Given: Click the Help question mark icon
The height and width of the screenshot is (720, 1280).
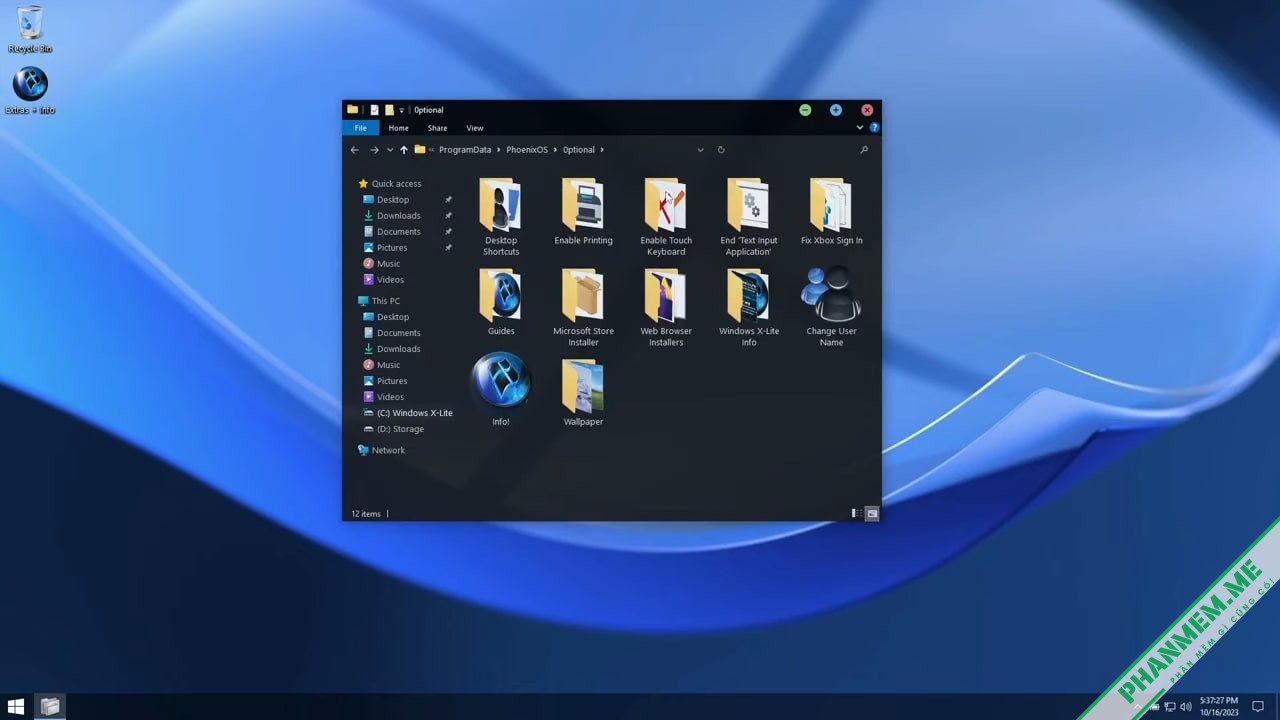Looking at the screenshot, I should point(875,128).
